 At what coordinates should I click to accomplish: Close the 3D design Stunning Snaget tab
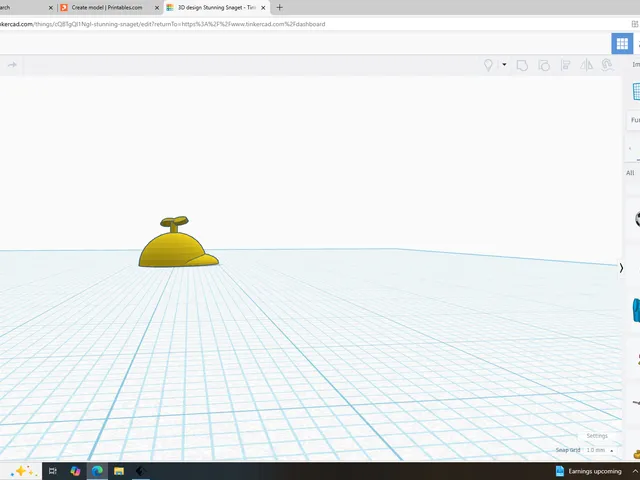point(263,8)
